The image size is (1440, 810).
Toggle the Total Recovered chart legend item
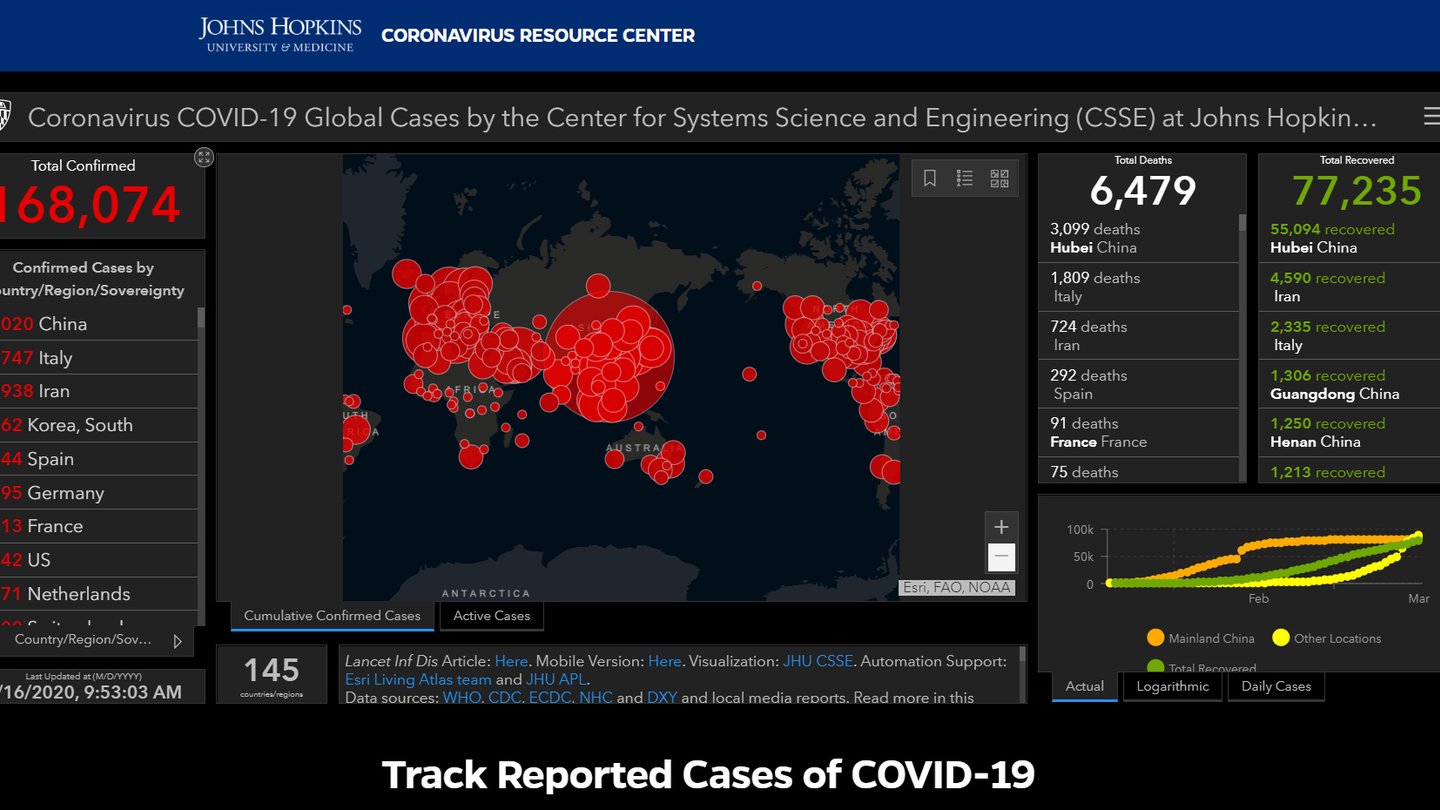tap(1201, 666)
